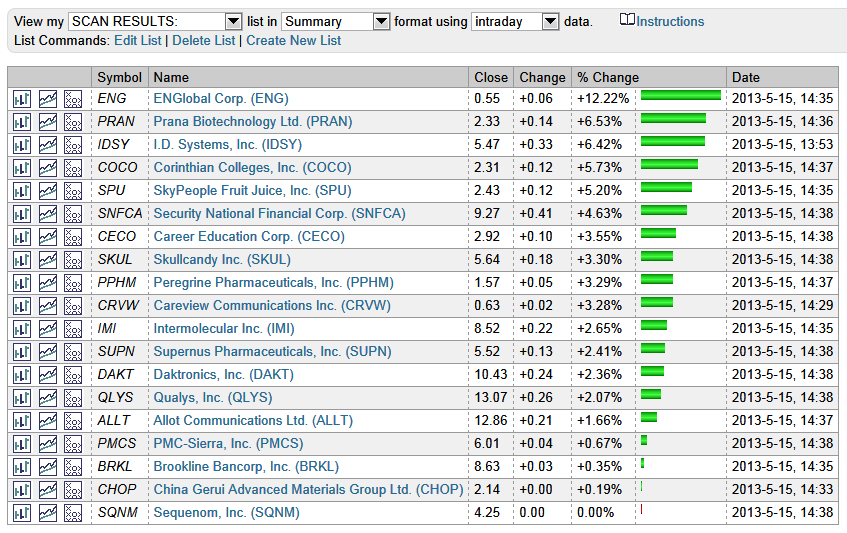Open SharpChart icon for SQNM row
847x533 pixels.
[22, 513]
